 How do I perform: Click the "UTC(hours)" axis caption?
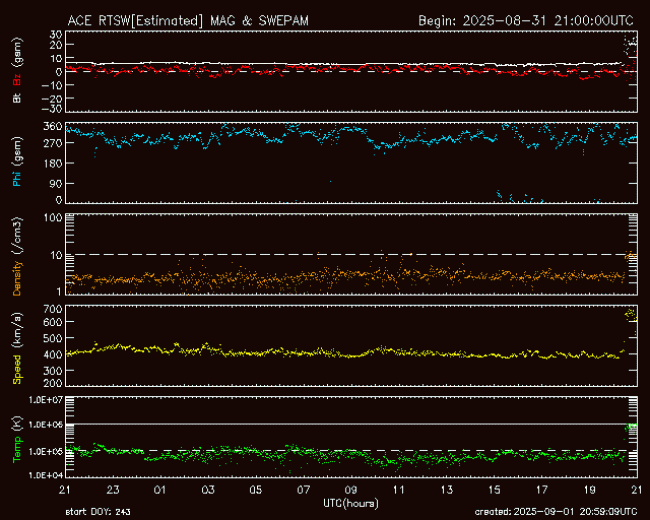(x=351, y=503)
